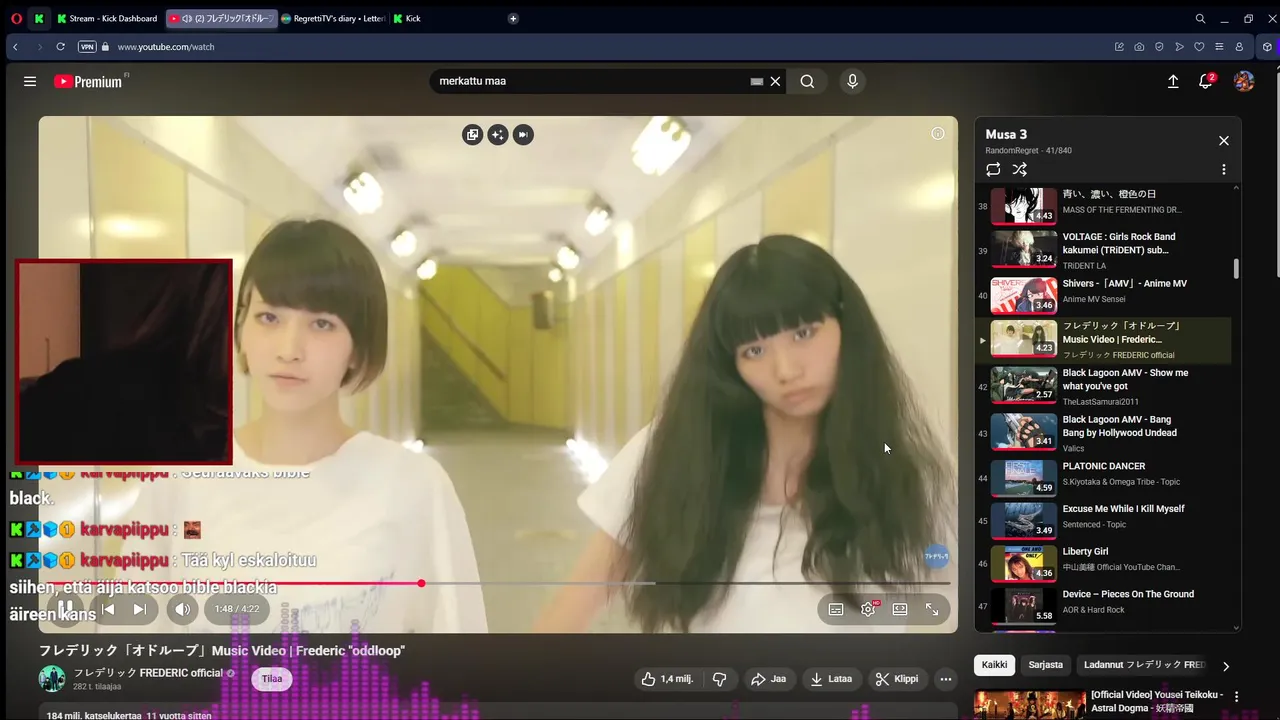Open the upload/create video button
Viewport: 1280px width, 720px height.
(1173, 81)
